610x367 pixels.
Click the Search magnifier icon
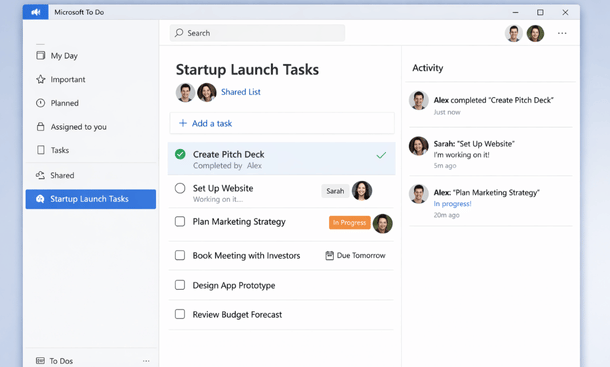click(x=179, y=33)
